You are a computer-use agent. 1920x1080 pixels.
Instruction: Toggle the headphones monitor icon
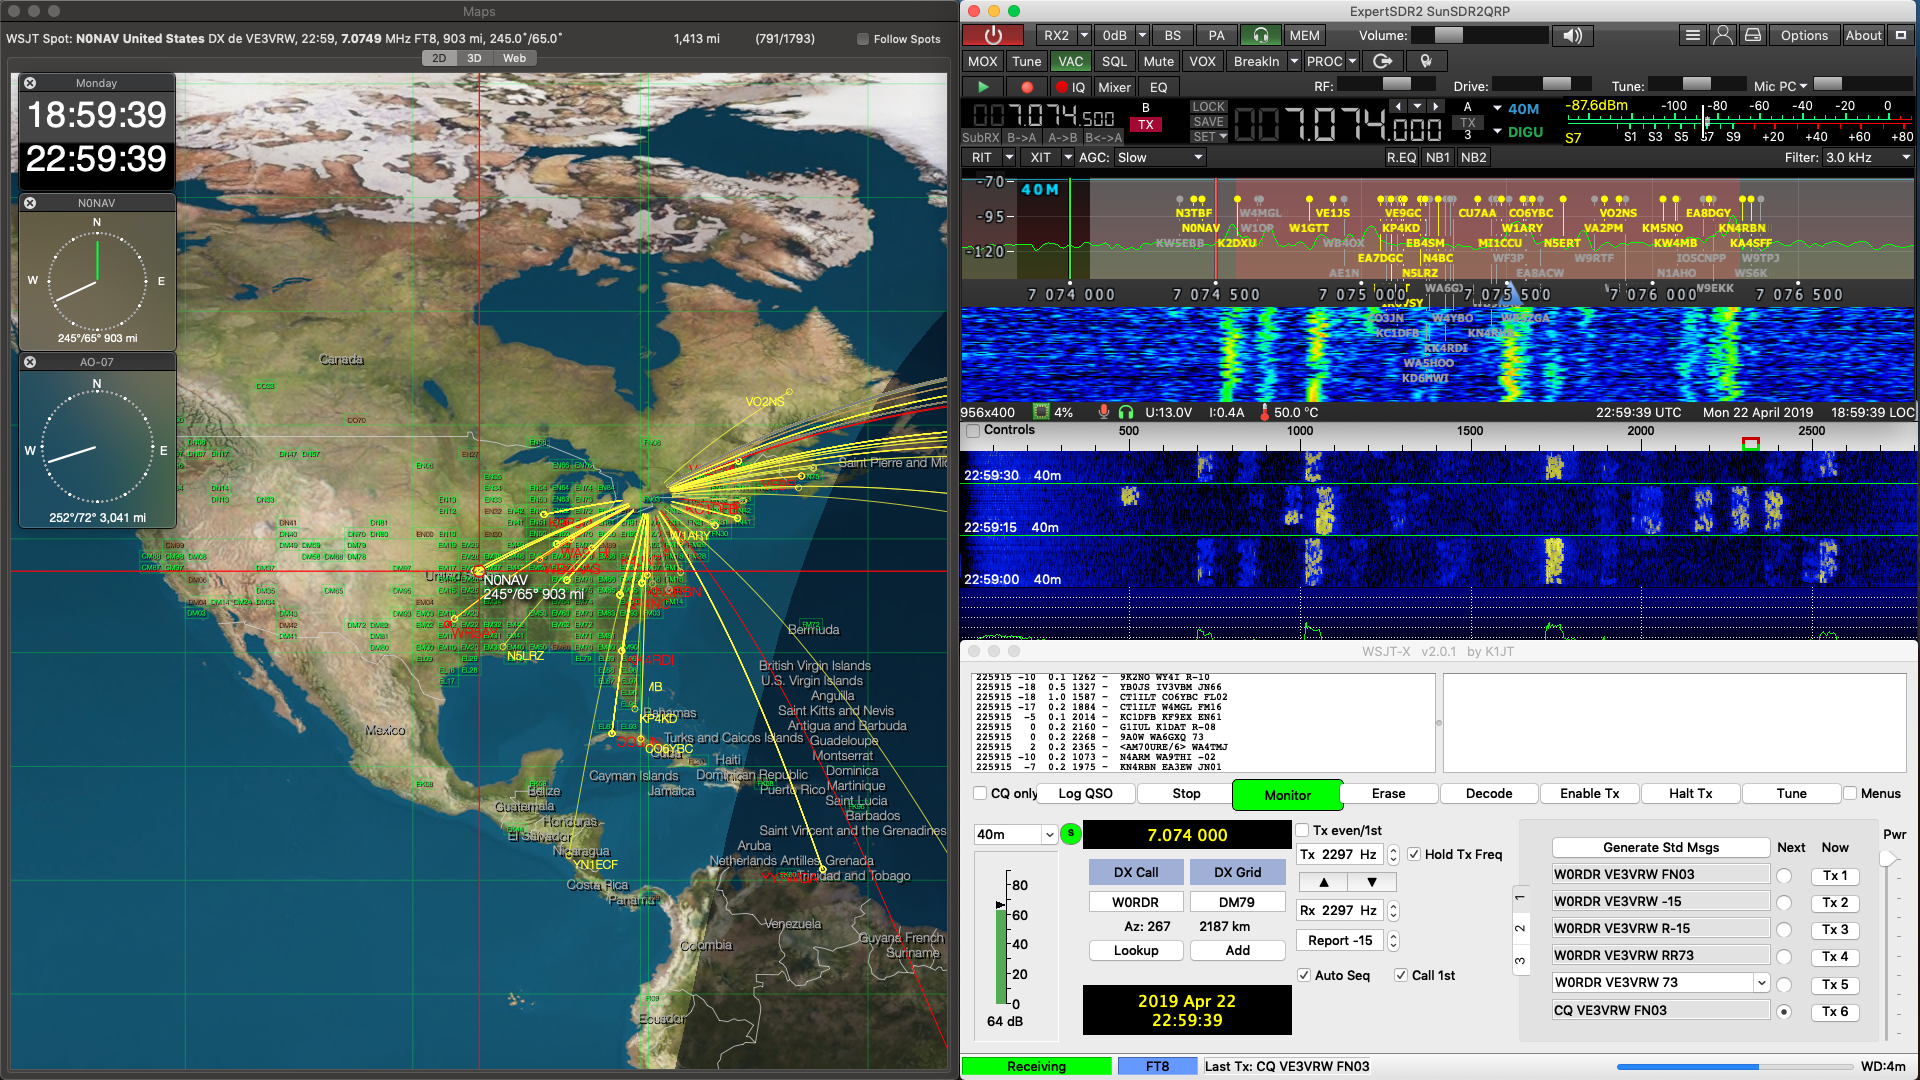point(1260,35)
